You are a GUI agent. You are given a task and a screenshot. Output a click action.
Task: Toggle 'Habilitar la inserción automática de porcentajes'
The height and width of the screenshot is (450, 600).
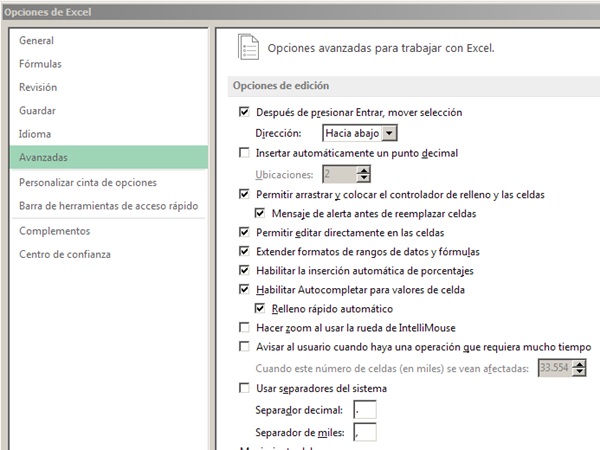244,270
